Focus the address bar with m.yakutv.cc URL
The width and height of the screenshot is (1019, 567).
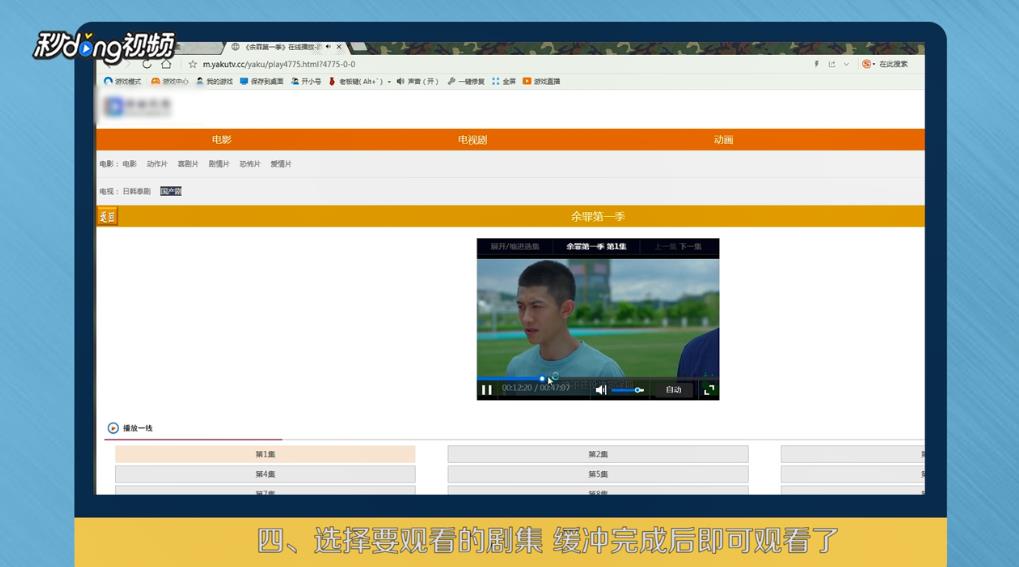(279, 64)
